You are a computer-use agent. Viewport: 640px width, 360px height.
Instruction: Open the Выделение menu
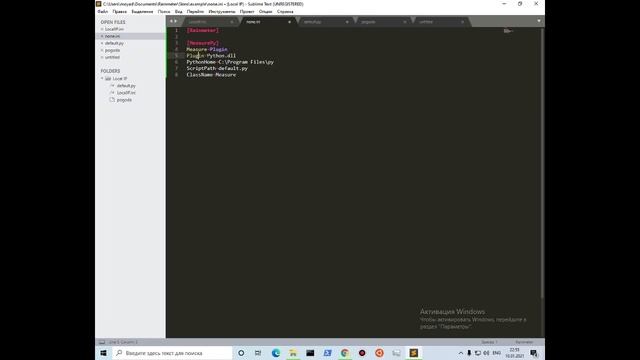142,11
